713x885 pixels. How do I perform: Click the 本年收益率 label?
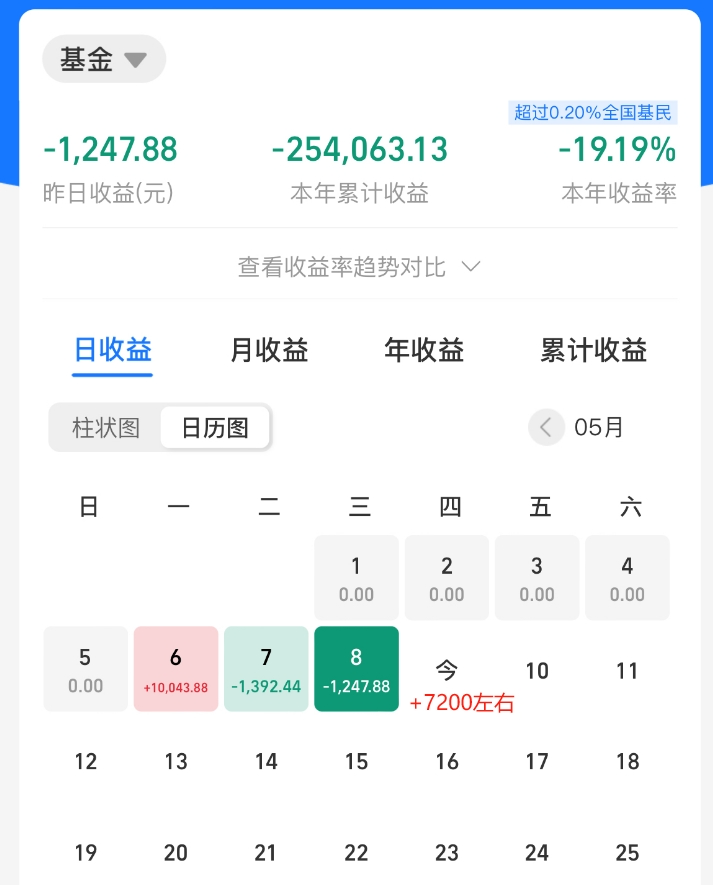coord(619,193)
